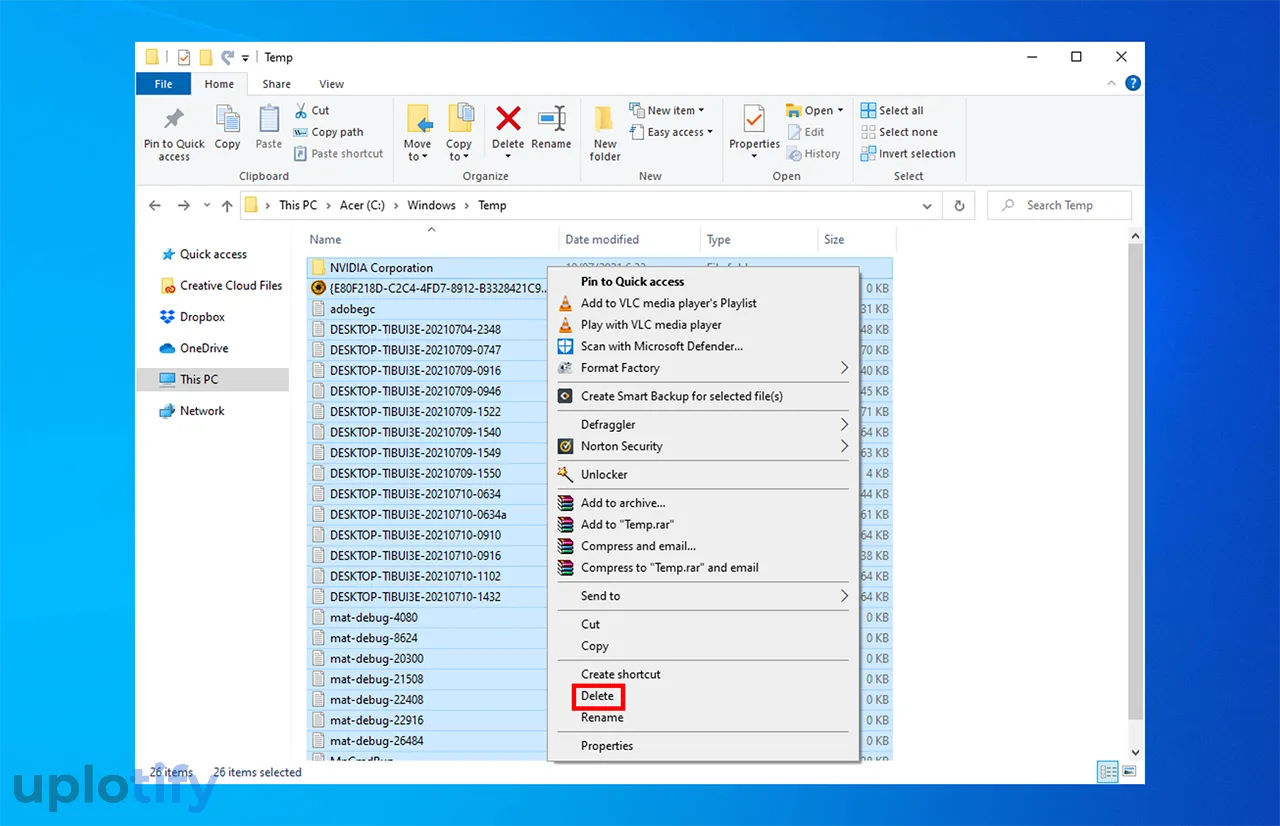Image resolution: width=1280 pixels, height=826 pixels.
Task: Click the Refresh button beside address bar
Action: pyautogui.click(x=959, y=205)
